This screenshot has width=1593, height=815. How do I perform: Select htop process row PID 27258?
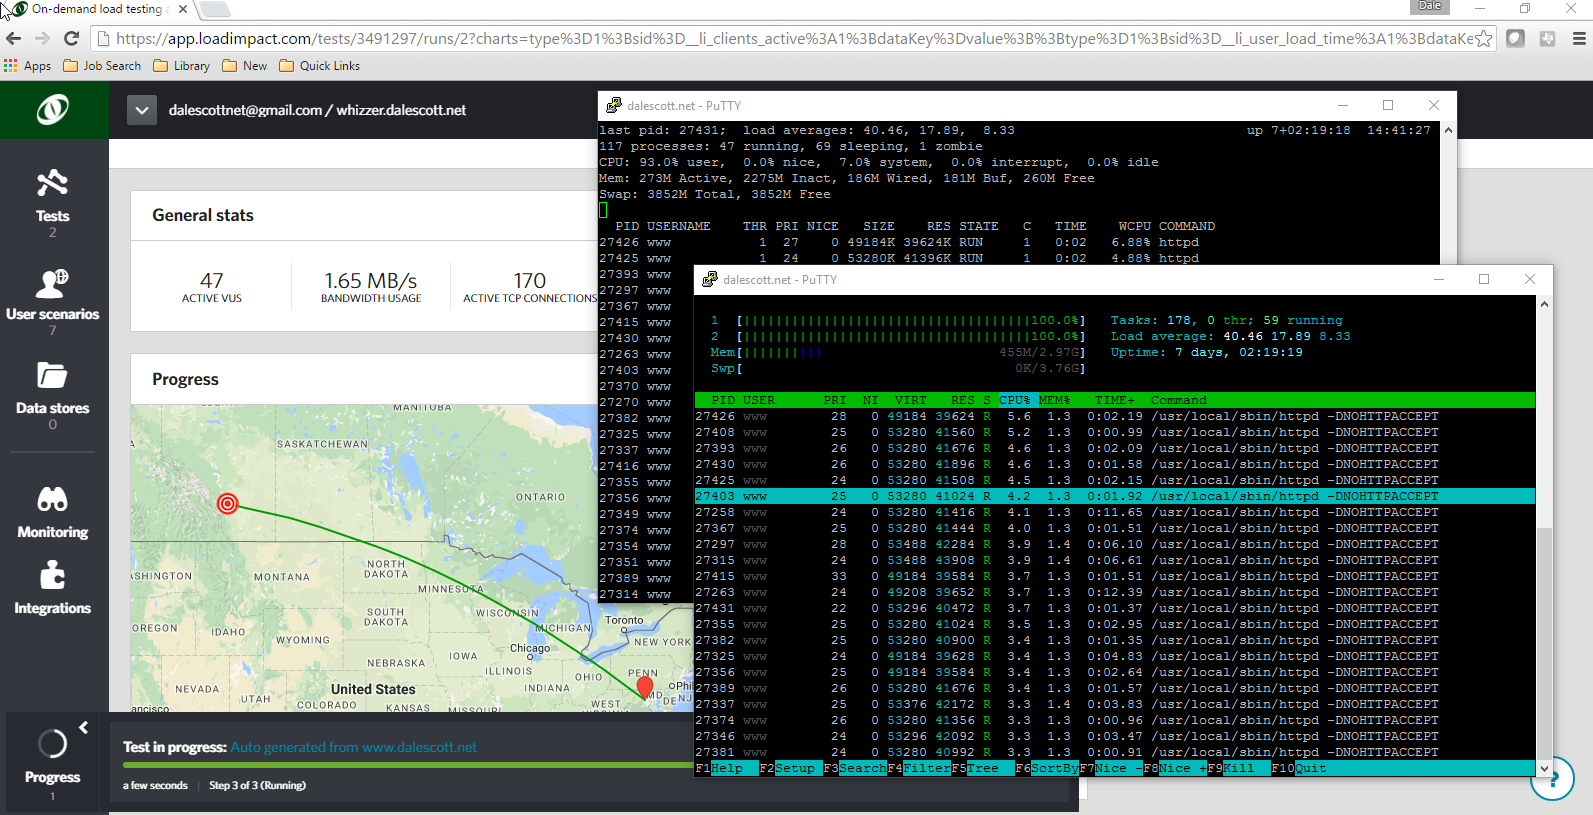click(1115, 512)
